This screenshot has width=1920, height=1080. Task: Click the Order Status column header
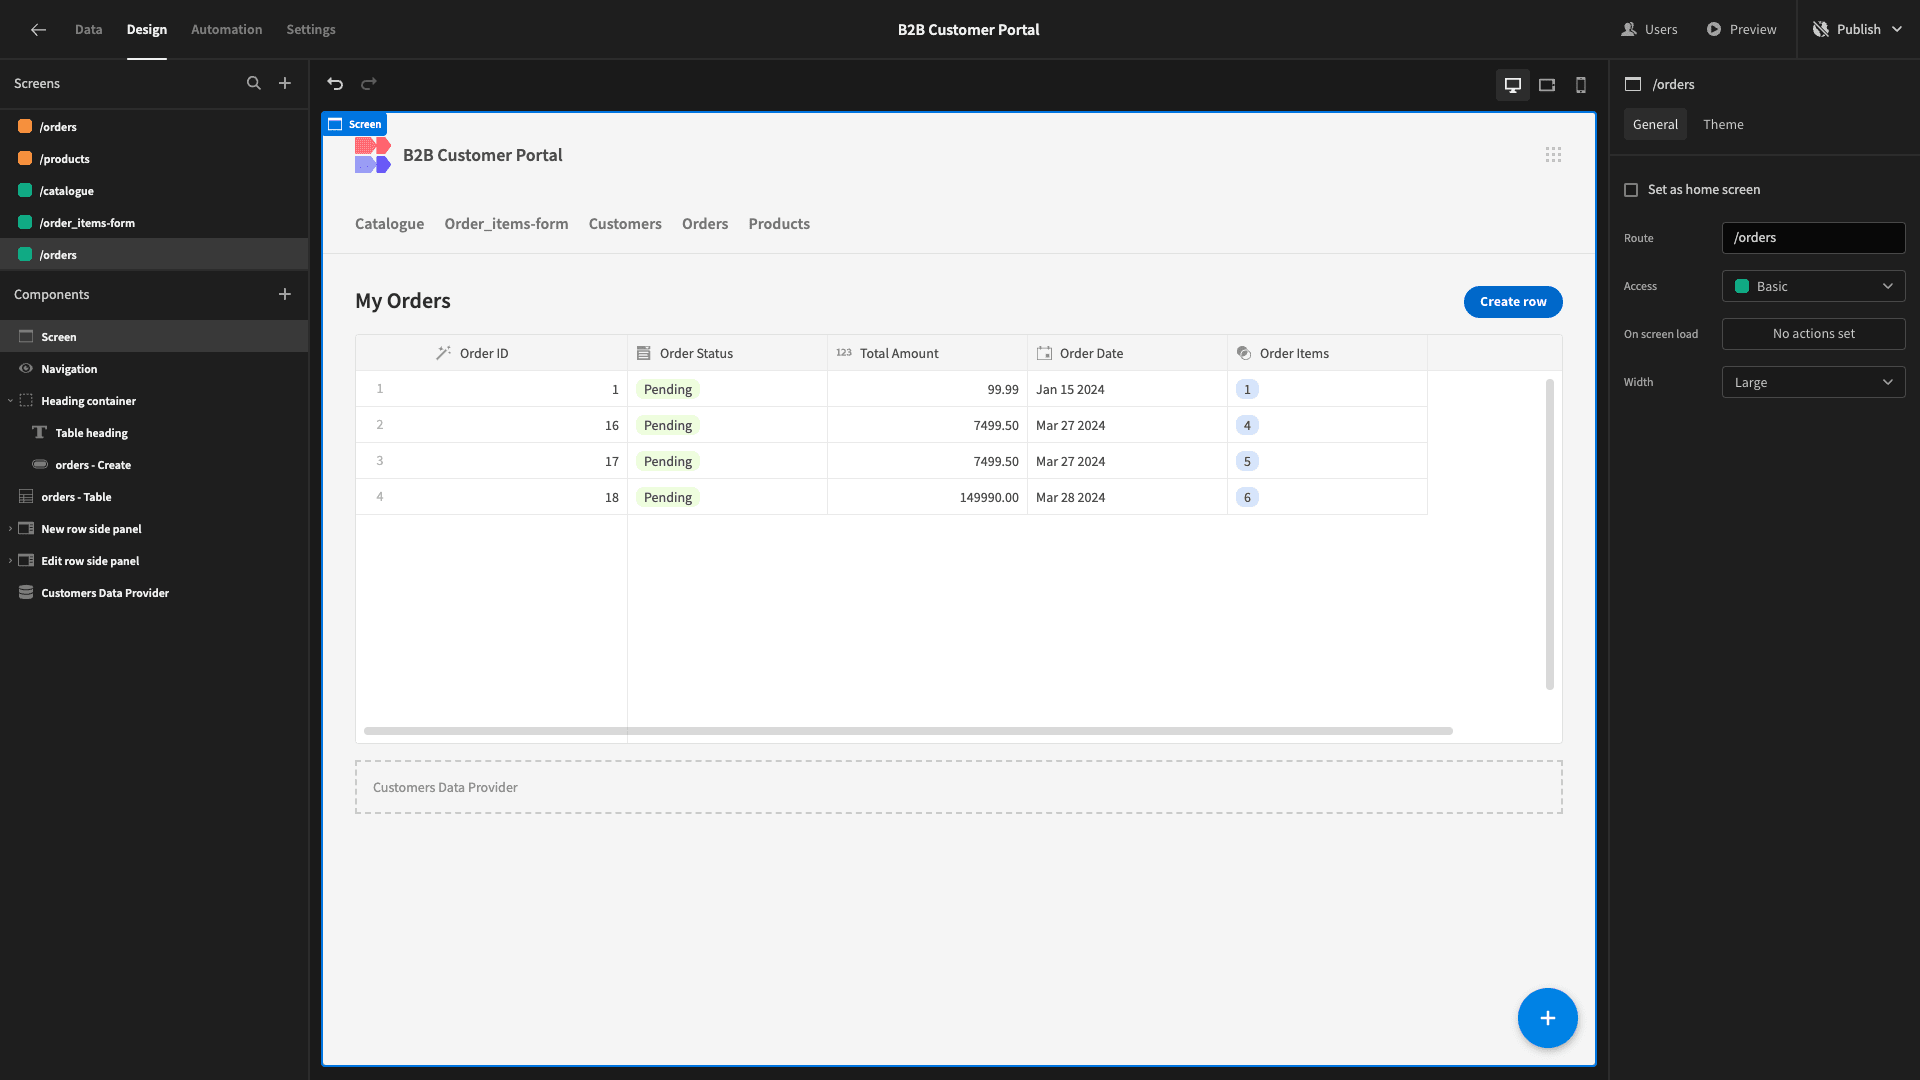[x=727, y=353]
